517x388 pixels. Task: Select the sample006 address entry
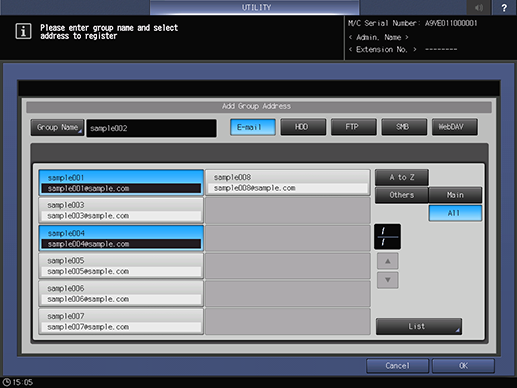[121, 293]
